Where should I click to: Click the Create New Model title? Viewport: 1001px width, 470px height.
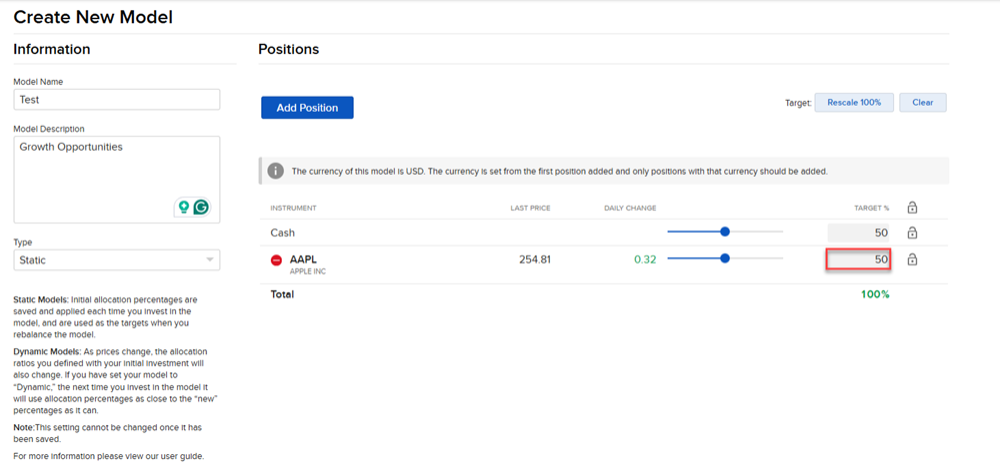(93, 17)
